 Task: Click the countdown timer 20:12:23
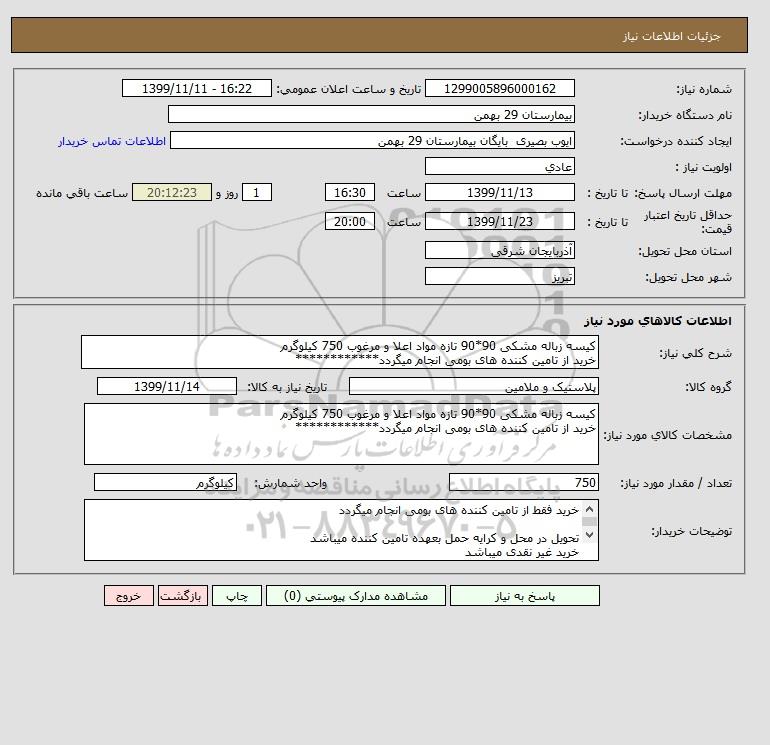(172, 193)
